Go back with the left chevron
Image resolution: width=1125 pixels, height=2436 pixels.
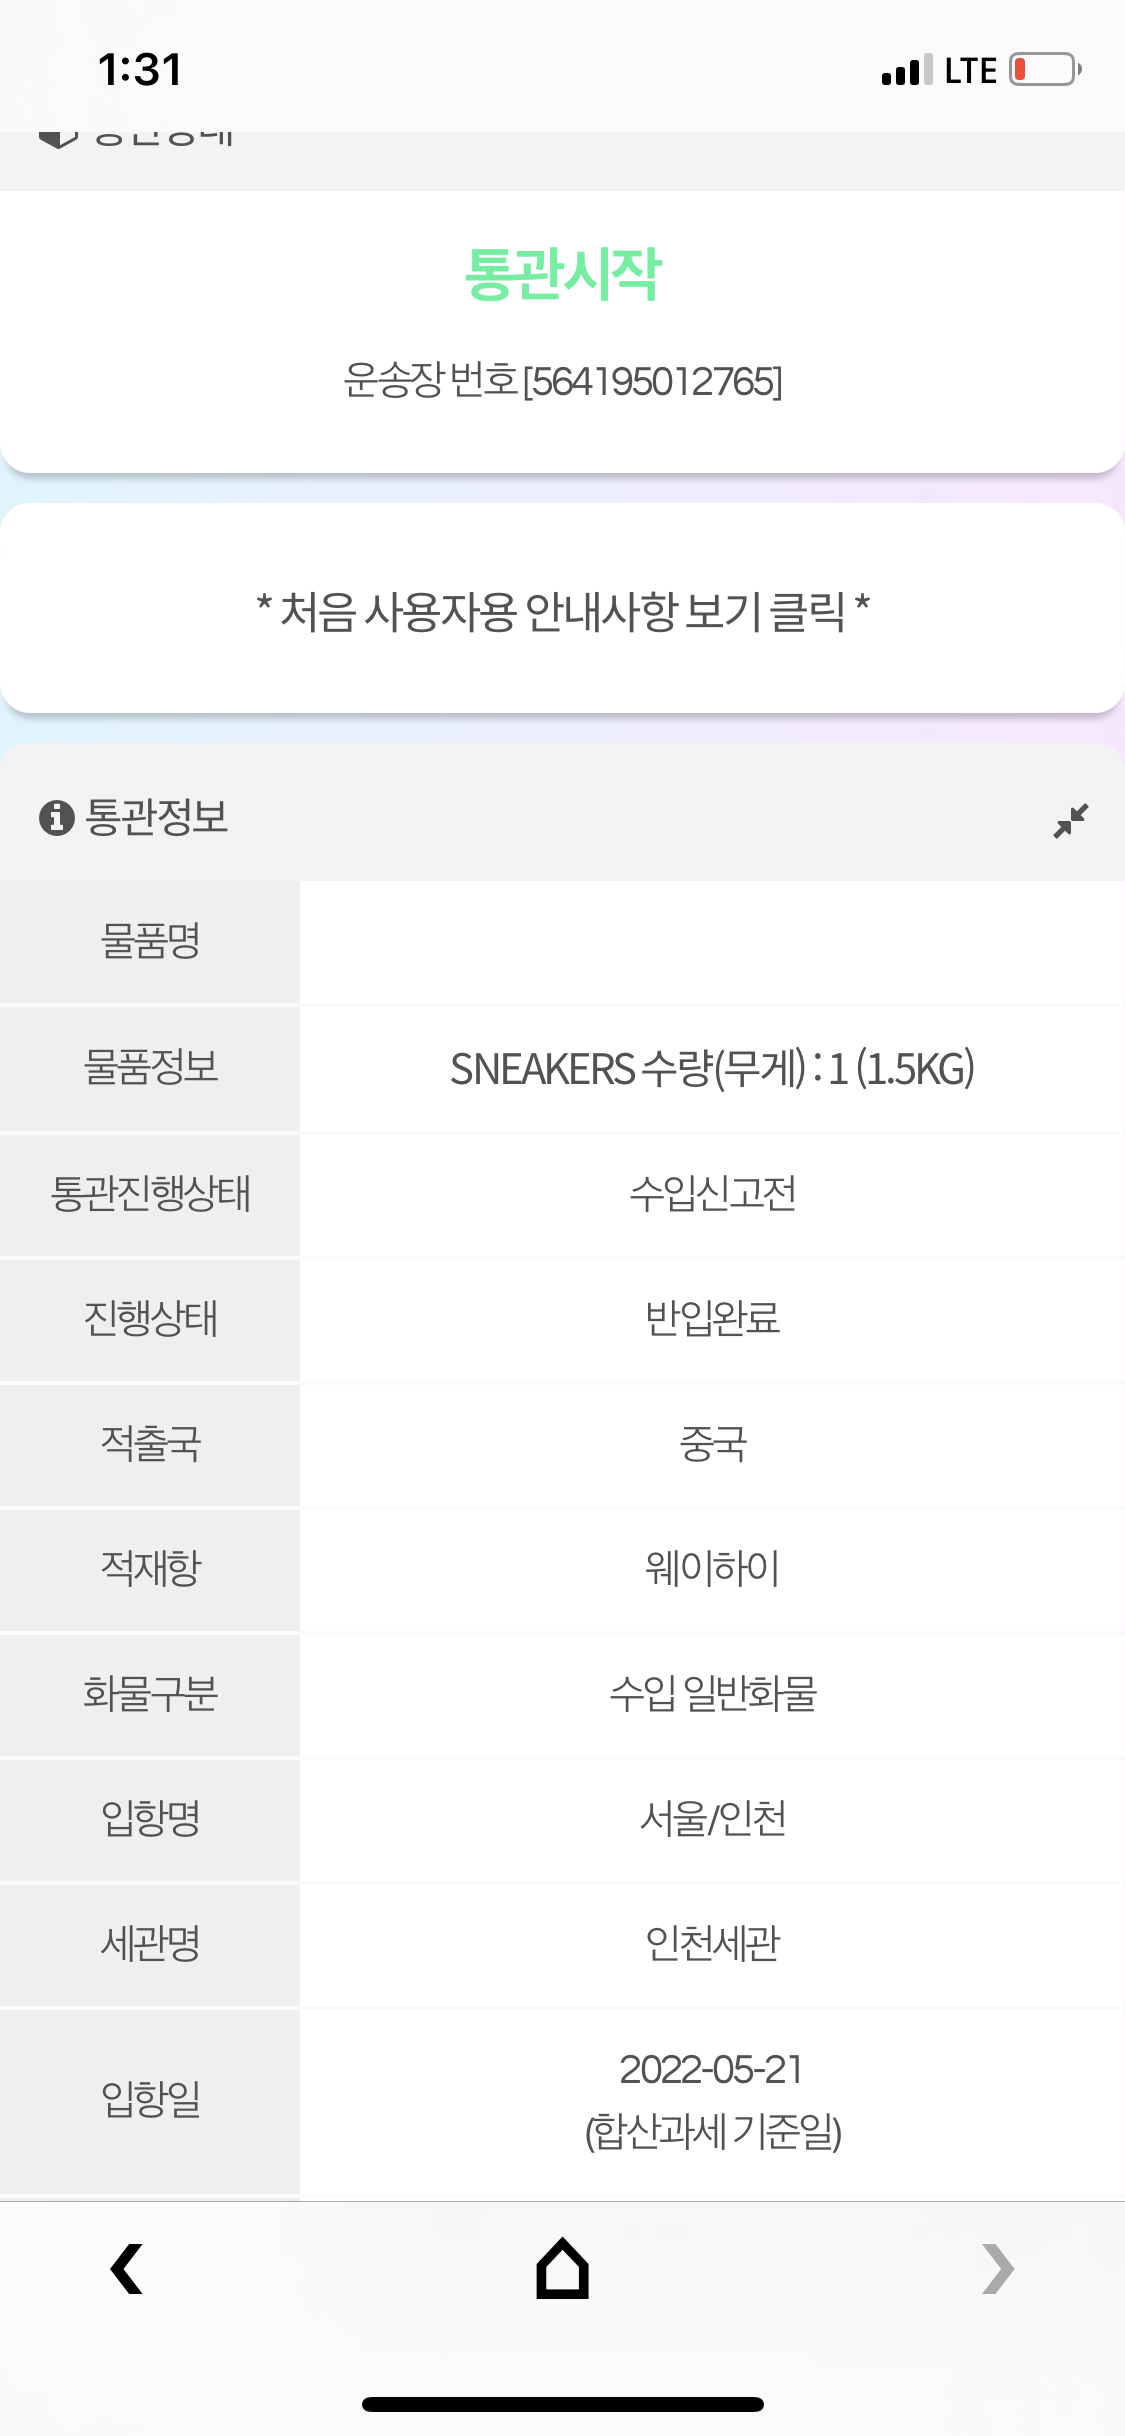point(127,2268)
